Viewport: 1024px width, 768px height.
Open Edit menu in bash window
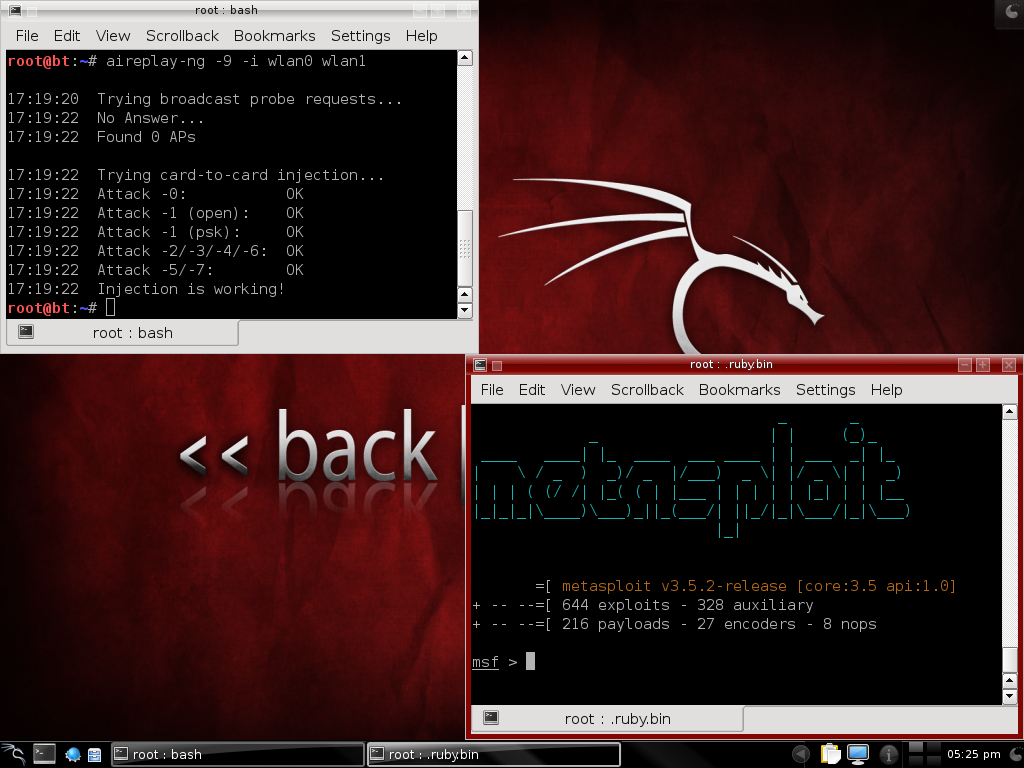(67, 36)
